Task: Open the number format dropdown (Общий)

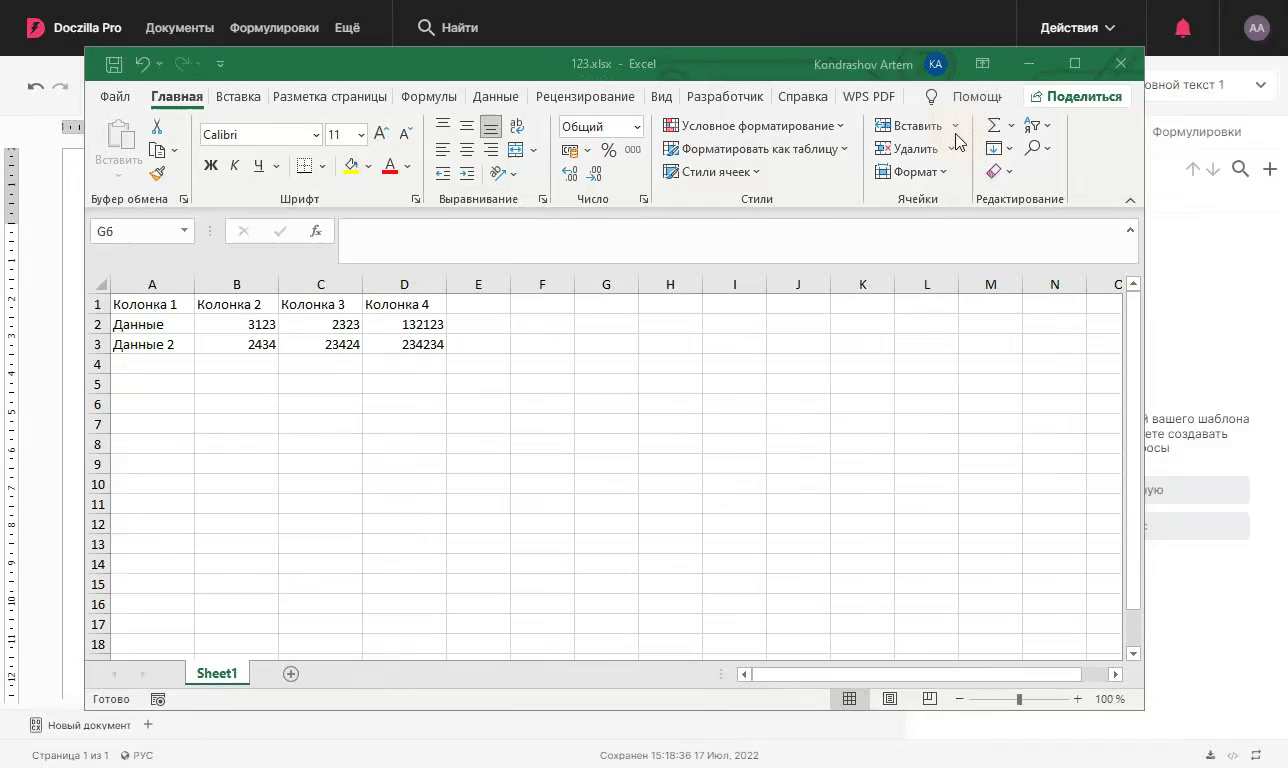Action: (637, 127)
